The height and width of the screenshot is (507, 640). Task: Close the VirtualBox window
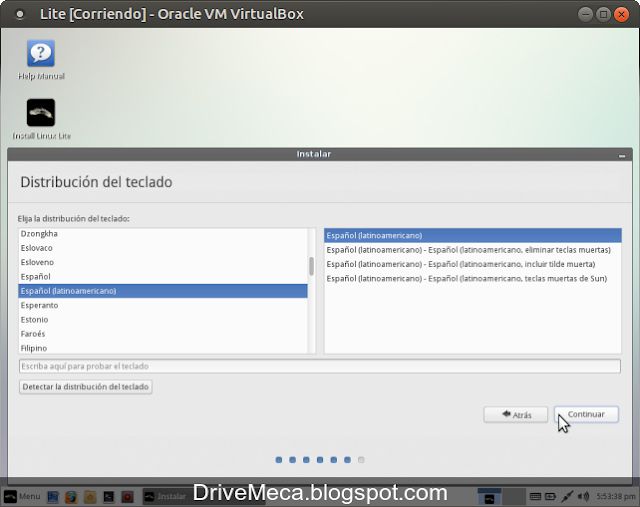click(622, 15)
